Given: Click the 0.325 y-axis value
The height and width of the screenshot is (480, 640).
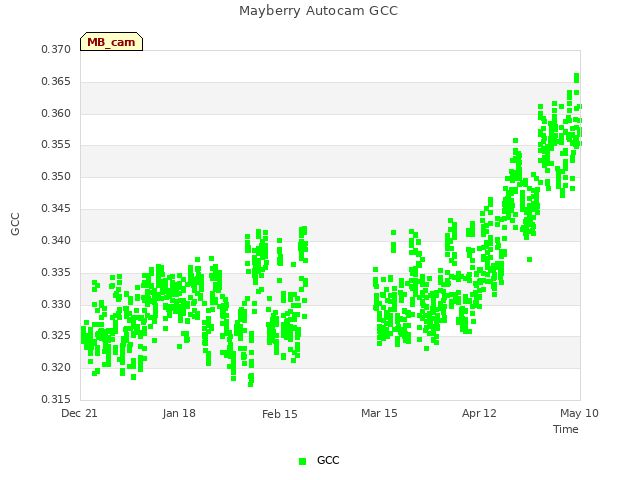Looking at the screenshot, I should [x=56, y=336].
